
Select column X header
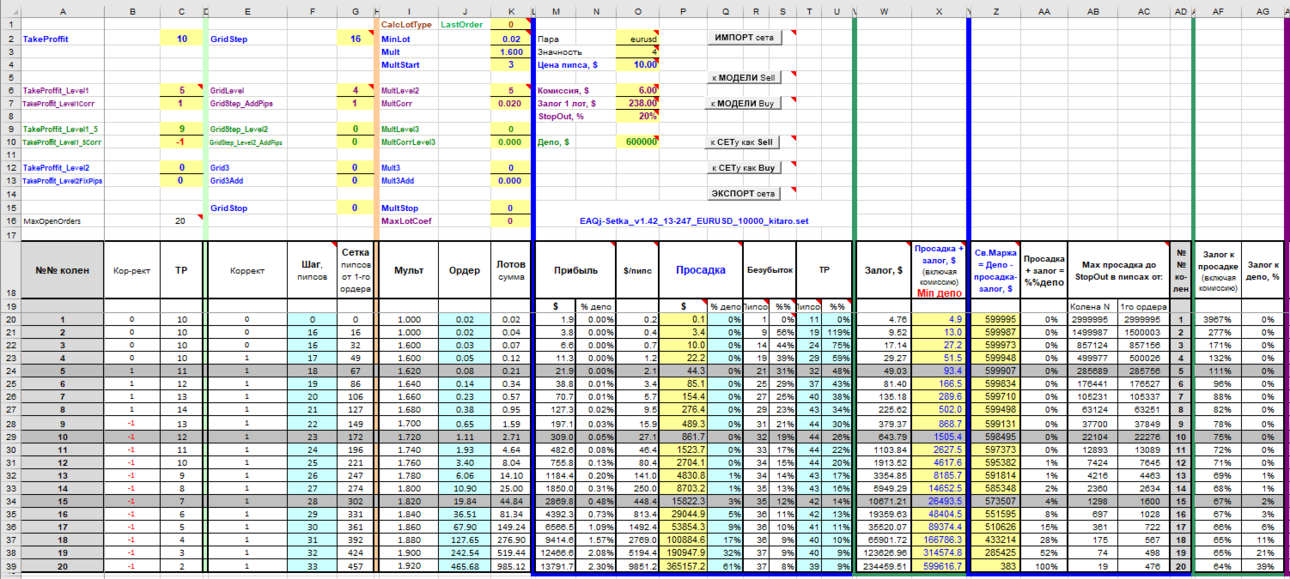point(939,11)
